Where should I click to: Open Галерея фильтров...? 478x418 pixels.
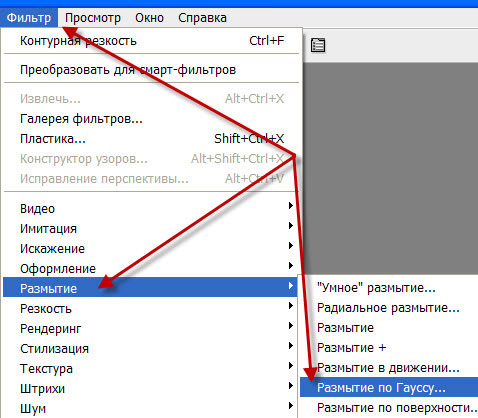(x=152, y=119)
